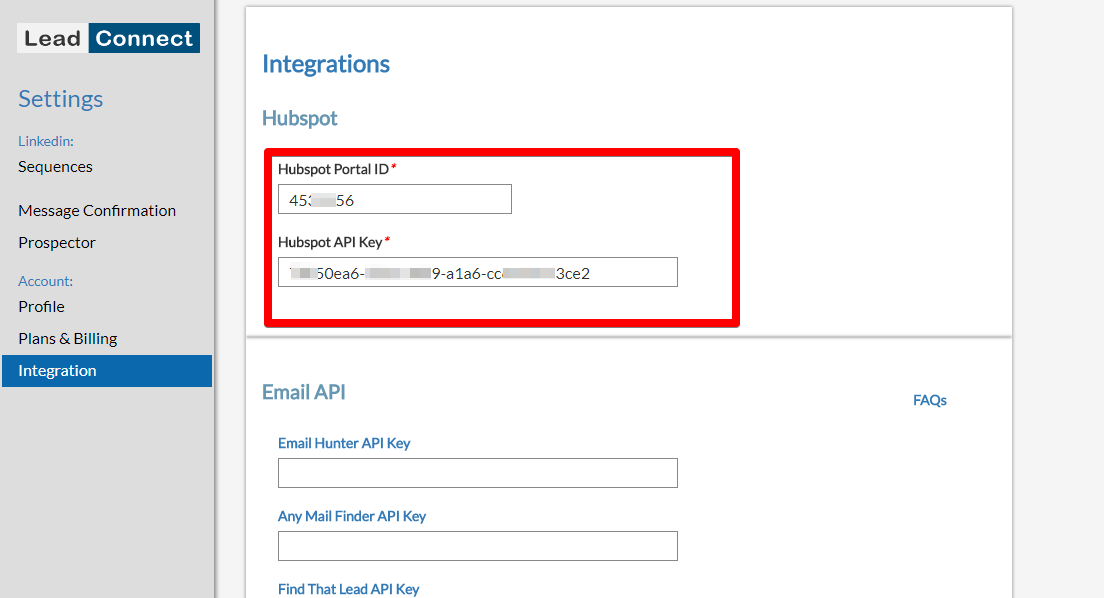Click the Linkedin: sidebar label
Viewport: 1104px width, 598px height.
[46, 141]
